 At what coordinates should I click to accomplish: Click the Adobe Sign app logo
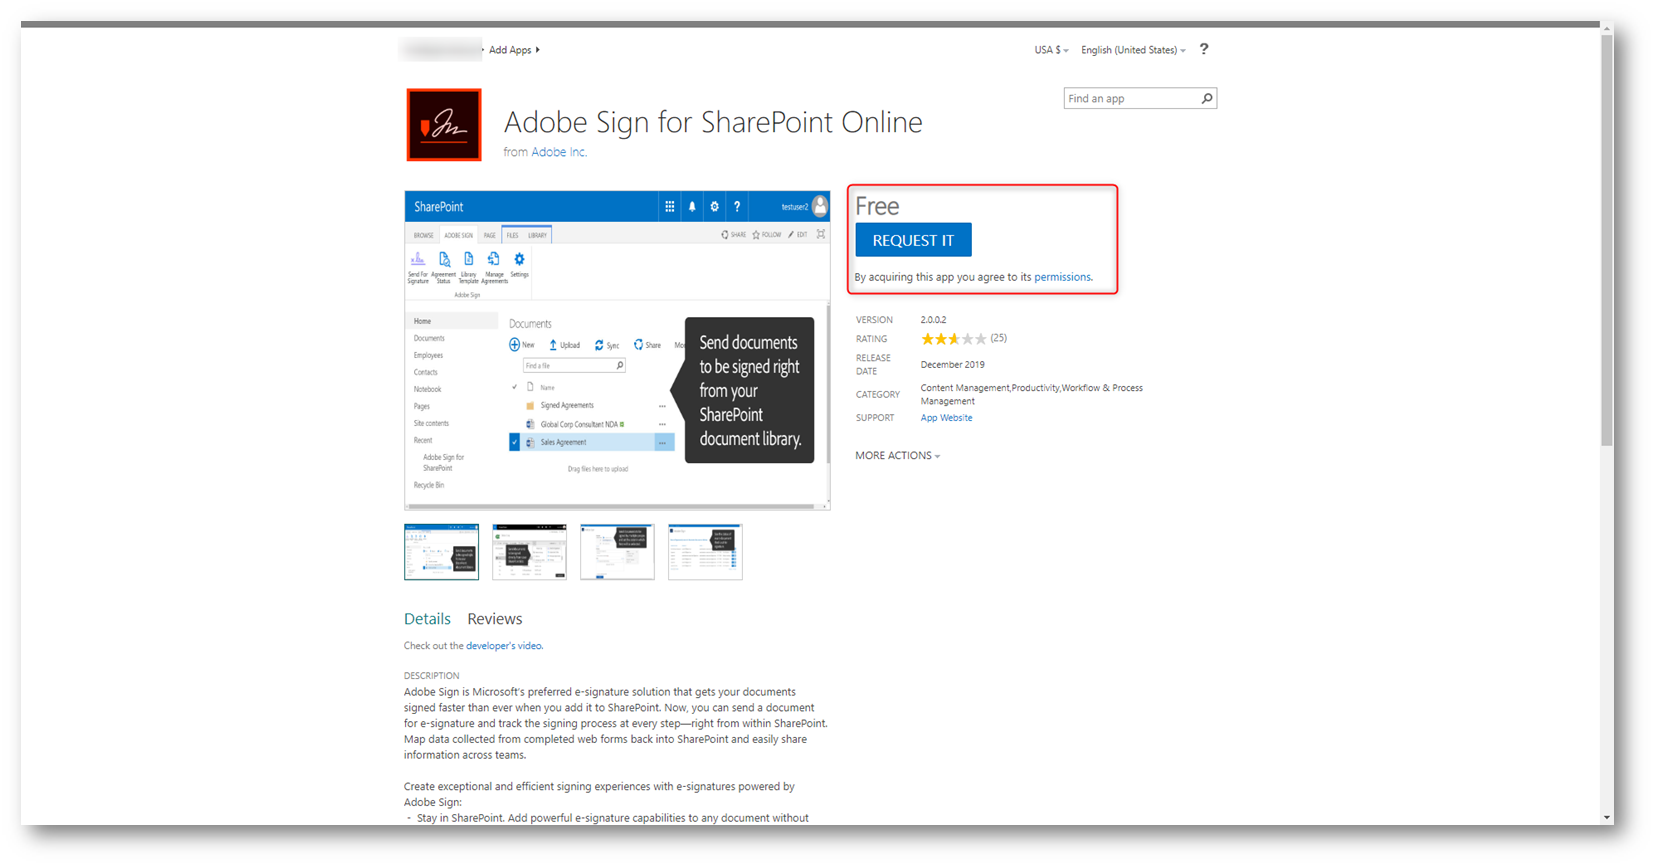coord(443,125)
